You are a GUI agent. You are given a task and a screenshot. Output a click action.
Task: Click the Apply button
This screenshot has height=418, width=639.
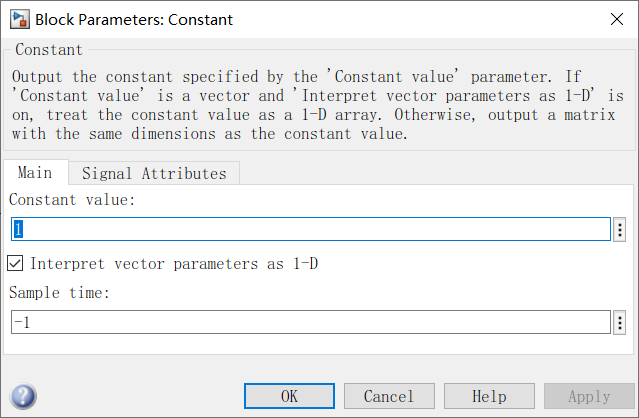(x=589, y=396)
